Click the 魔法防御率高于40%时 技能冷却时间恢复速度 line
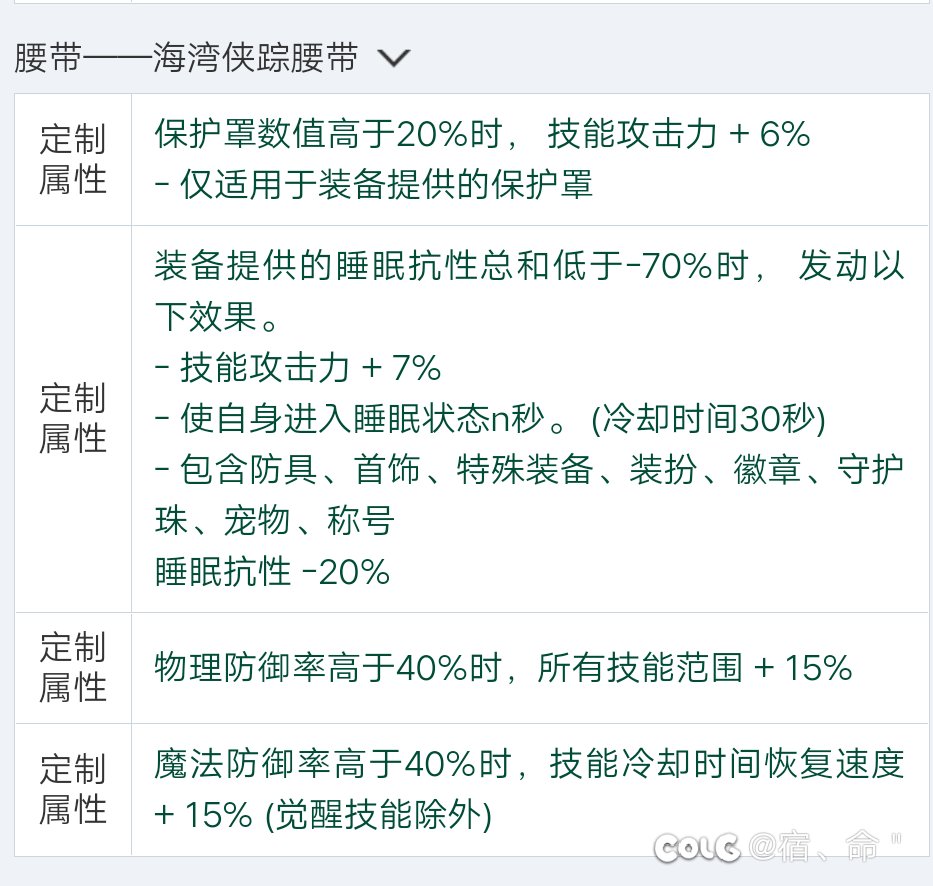Screen dimensions: 933x886 click(x=530, y=765)
